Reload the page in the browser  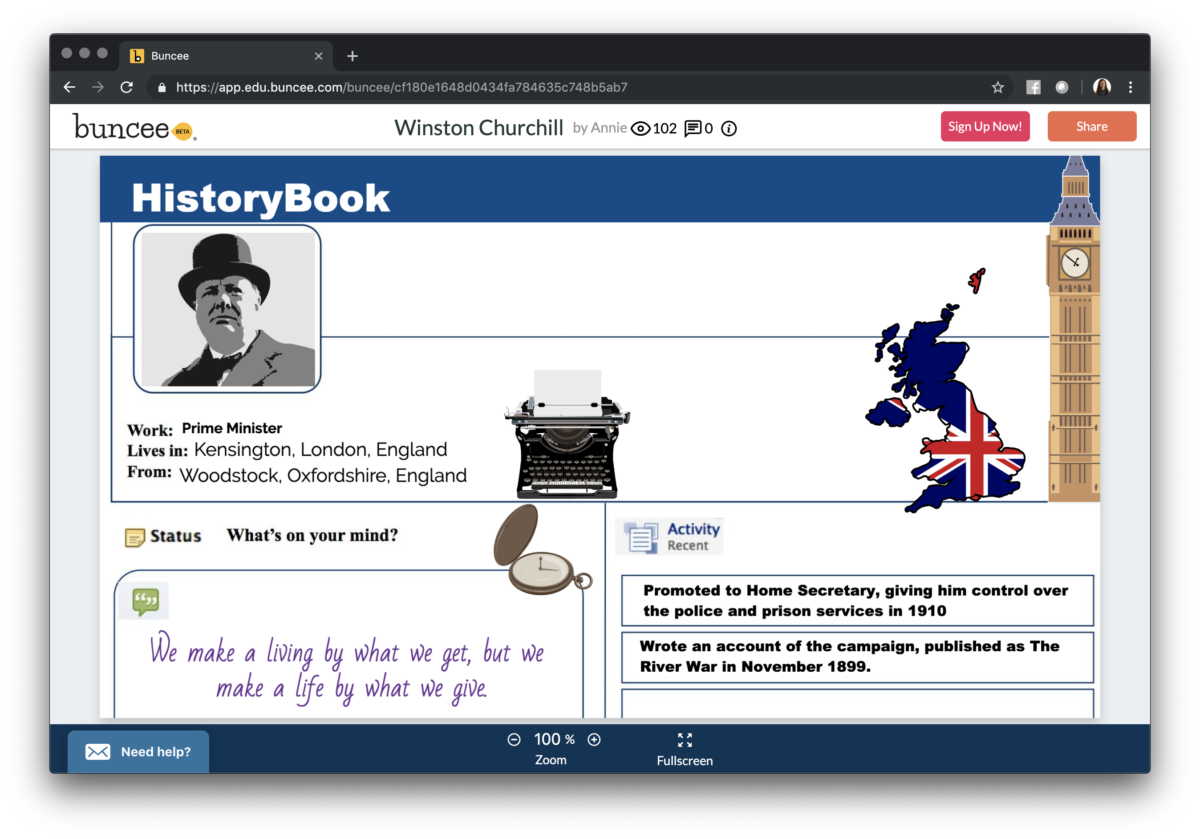pos(127,87)
